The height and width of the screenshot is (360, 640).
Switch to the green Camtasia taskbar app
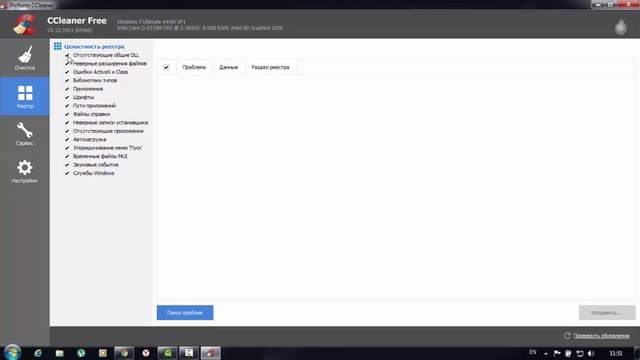point(167,353)
